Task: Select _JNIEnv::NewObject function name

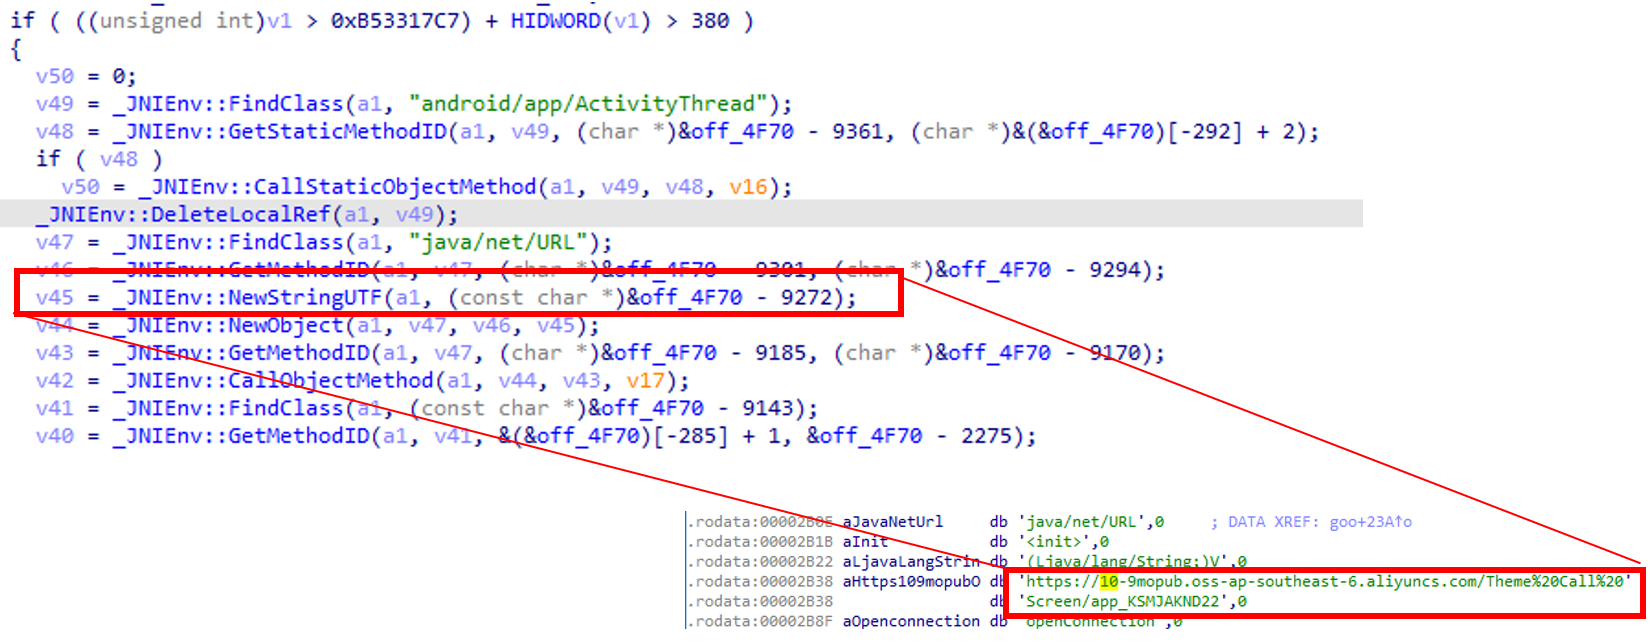Action: (x=229, y=325)
